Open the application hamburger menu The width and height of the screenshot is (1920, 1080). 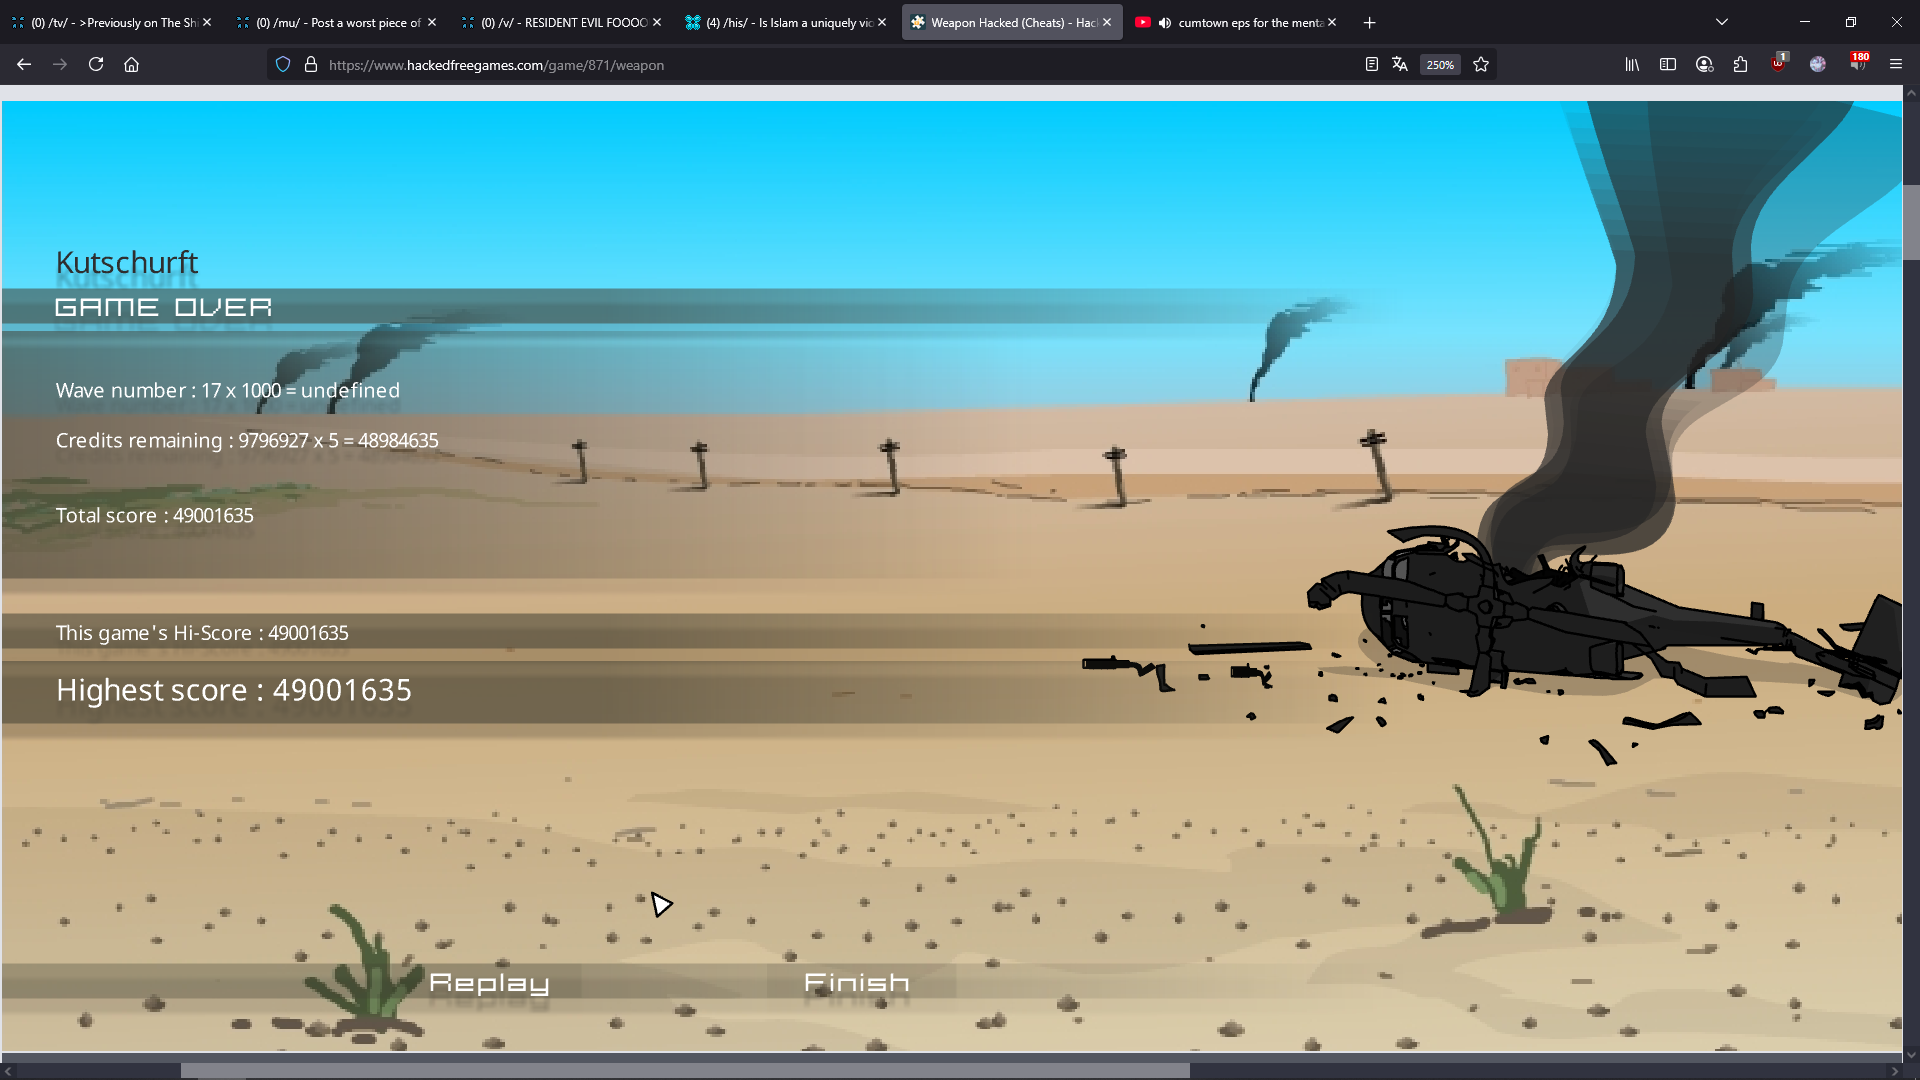coord(1895,65)
